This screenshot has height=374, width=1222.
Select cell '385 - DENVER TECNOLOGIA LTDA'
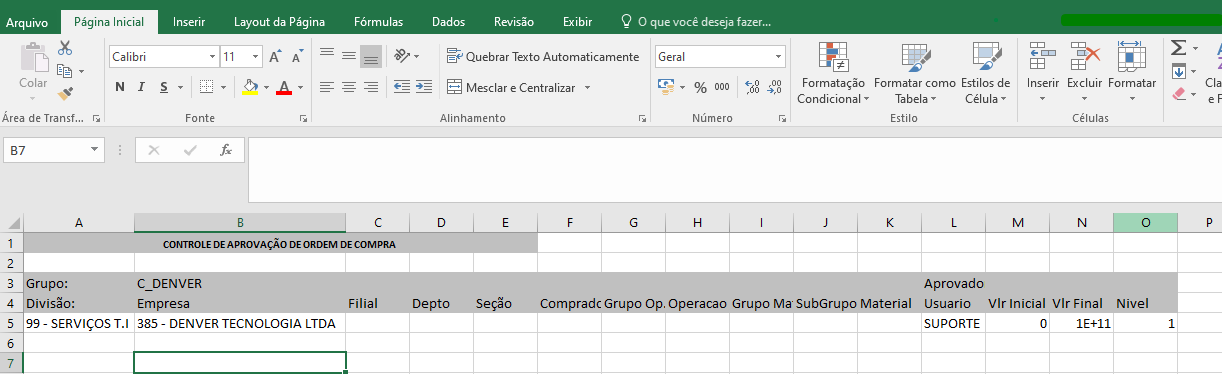pyautogui.click(x=240, y=323)
